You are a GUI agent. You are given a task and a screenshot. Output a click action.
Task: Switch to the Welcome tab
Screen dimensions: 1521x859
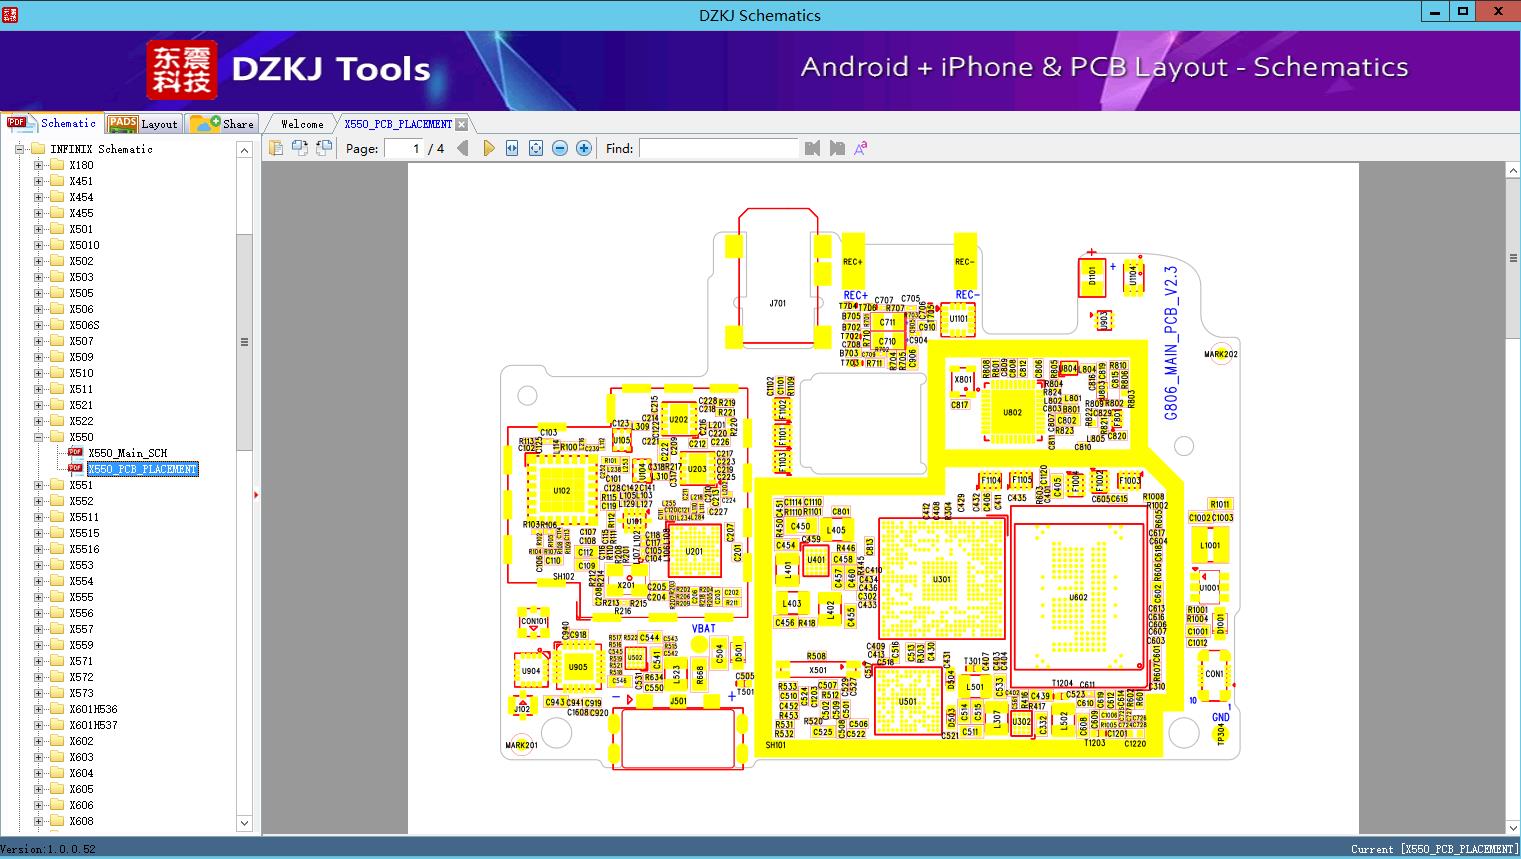pos(301,124)
